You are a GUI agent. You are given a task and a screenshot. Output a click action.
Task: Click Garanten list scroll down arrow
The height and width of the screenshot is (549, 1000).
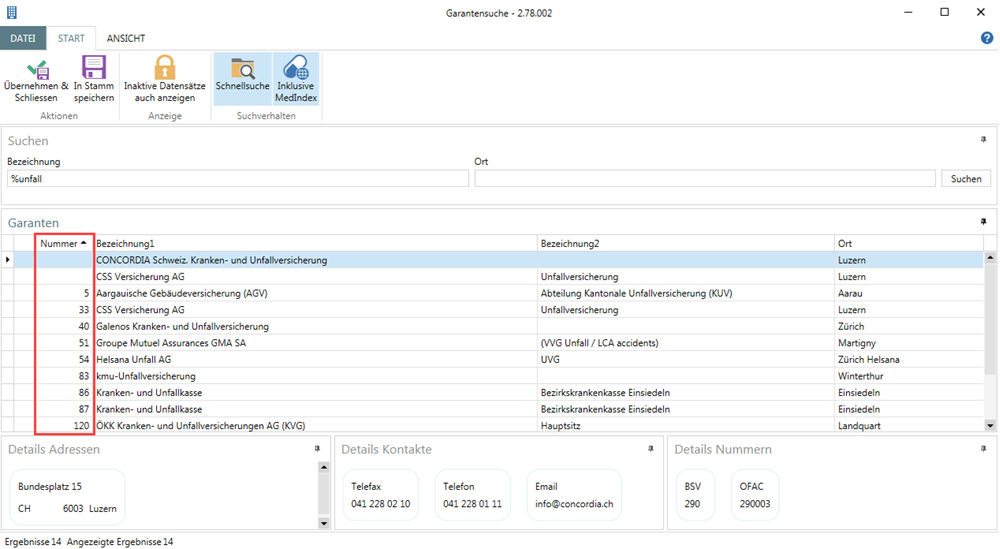tap(990, 426)
